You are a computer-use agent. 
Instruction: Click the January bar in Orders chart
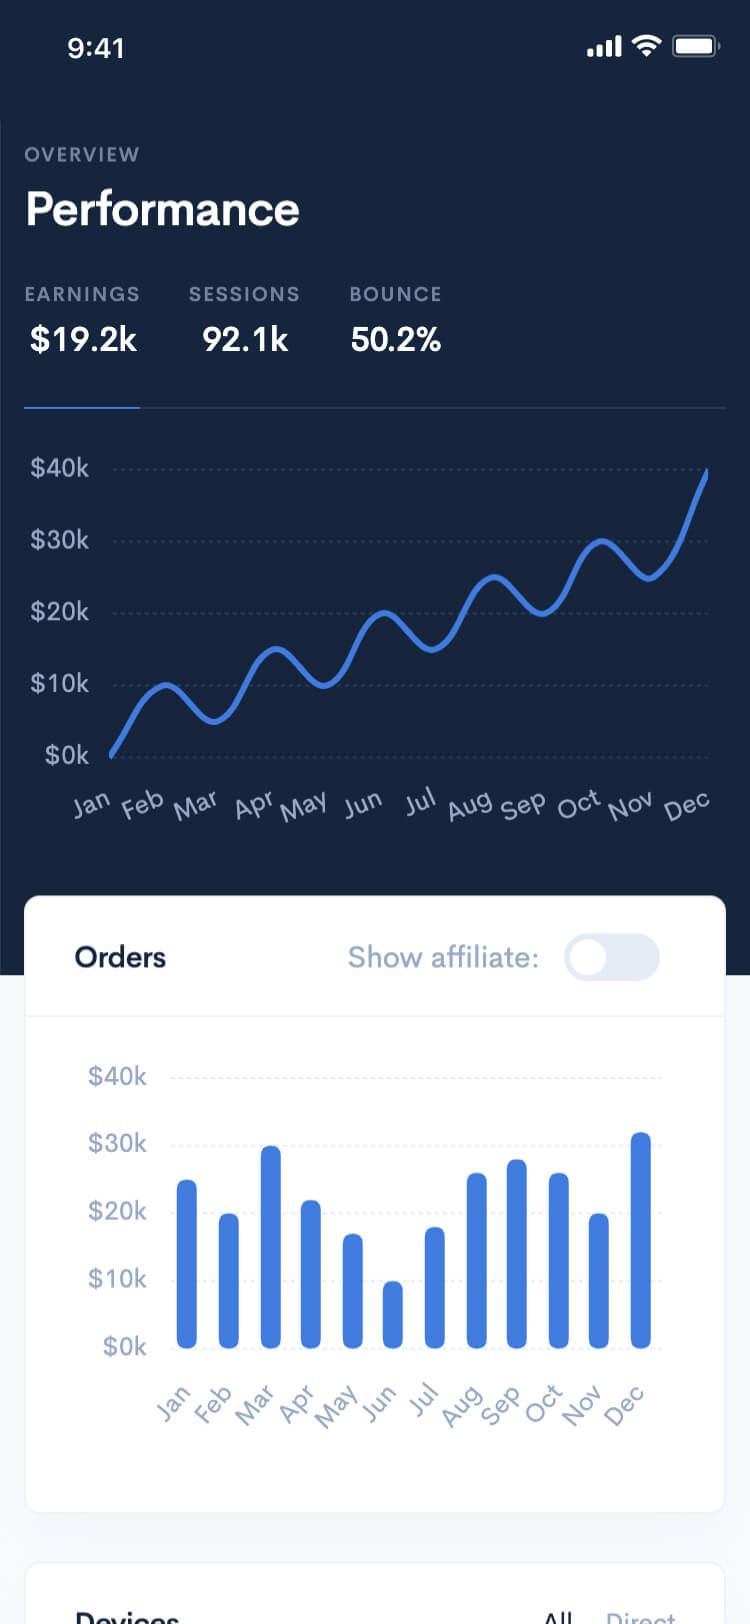click(187, 1264)
